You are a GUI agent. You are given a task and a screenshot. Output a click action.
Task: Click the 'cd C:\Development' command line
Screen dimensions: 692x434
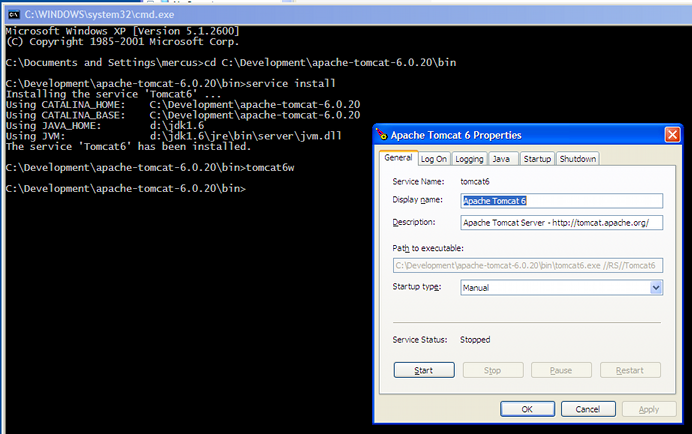pos(231,63)
